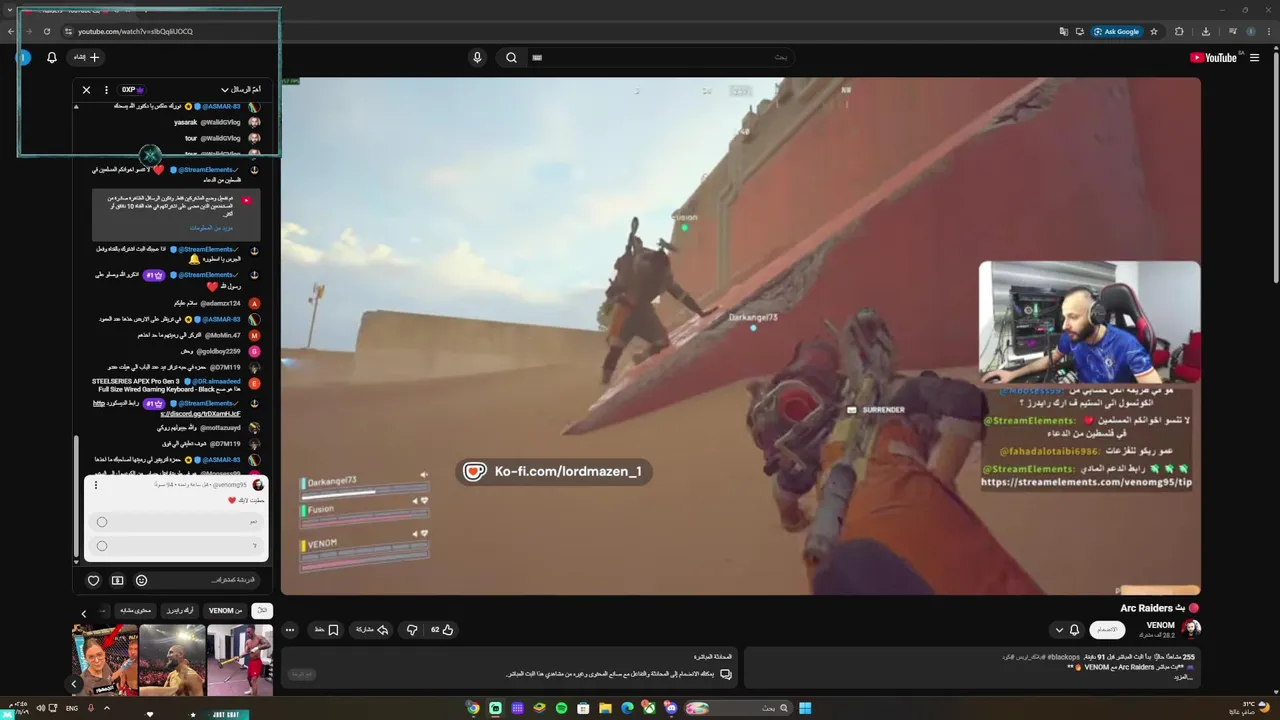This screenshot has height=720, width=1280.
Task: Select the All filter chip
Action: (262, 610)
